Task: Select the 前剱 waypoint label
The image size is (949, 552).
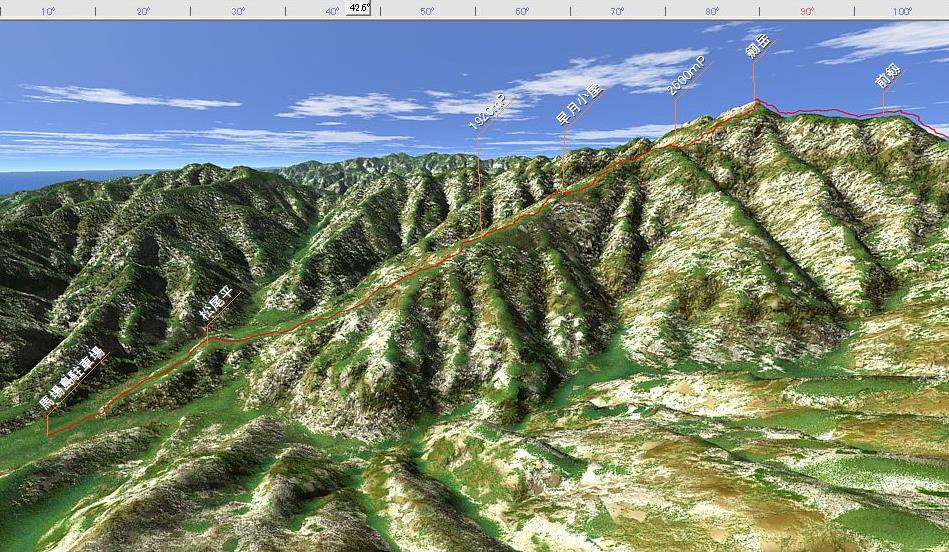Action: tap(888, 75)
